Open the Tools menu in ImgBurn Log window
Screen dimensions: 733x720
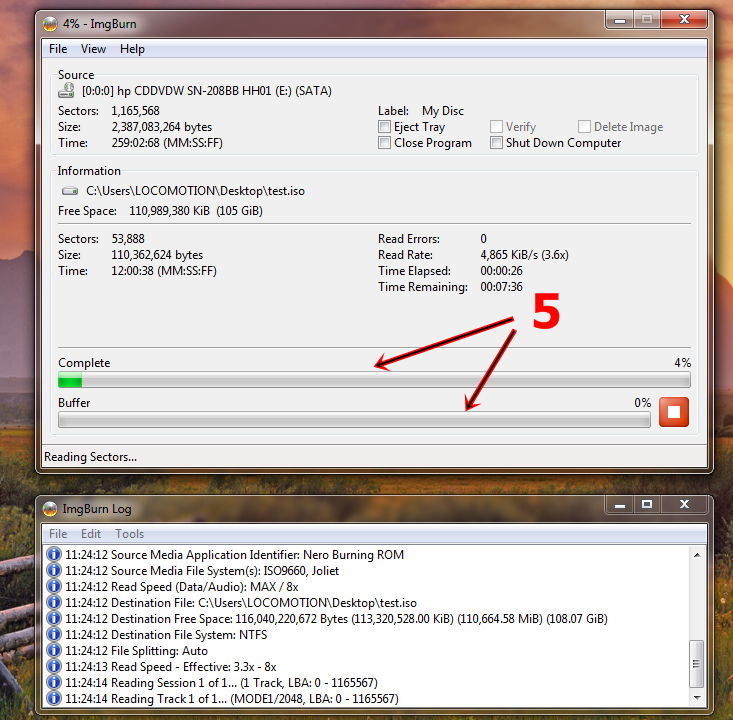coord(129,533)
